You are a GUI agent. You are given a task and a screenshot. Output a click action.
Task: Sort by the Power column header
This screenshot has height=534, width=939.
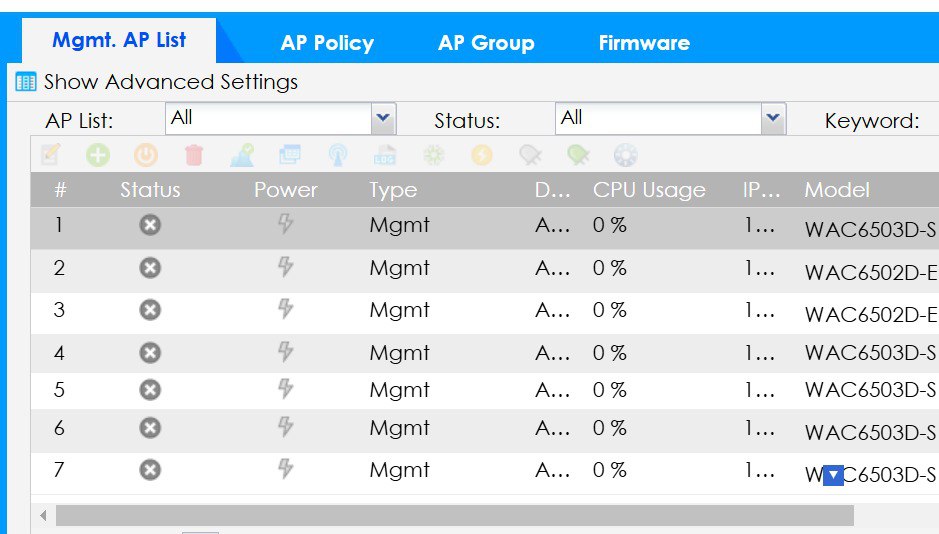(286, 190)
